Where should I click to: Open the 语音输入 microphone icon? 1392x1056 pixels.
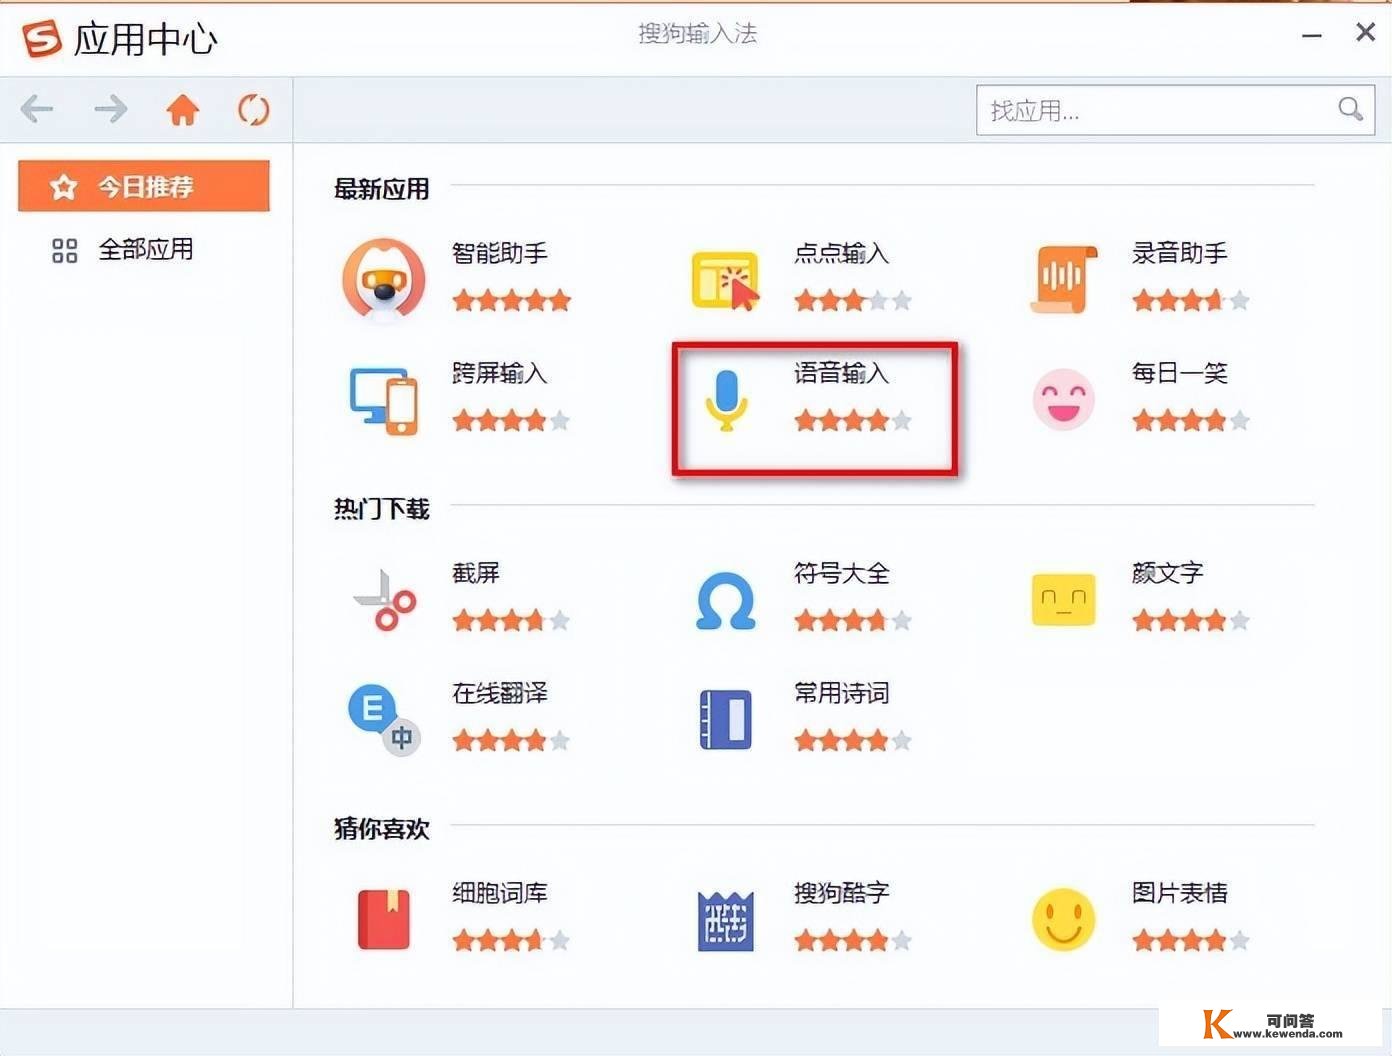[726, 400]
